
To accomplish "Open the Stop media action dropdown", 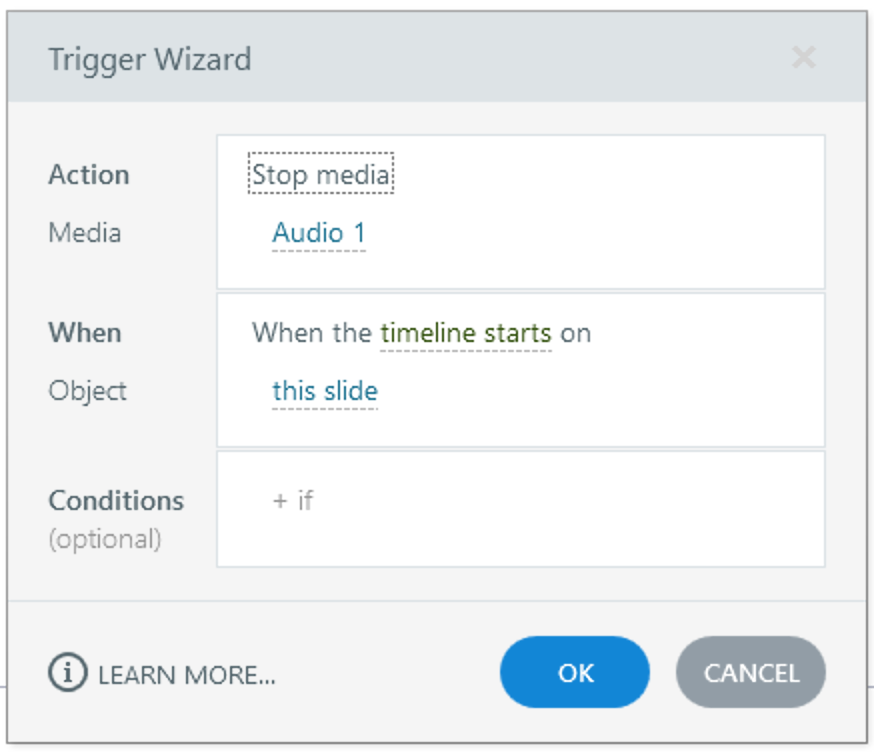I will point(321,176).
